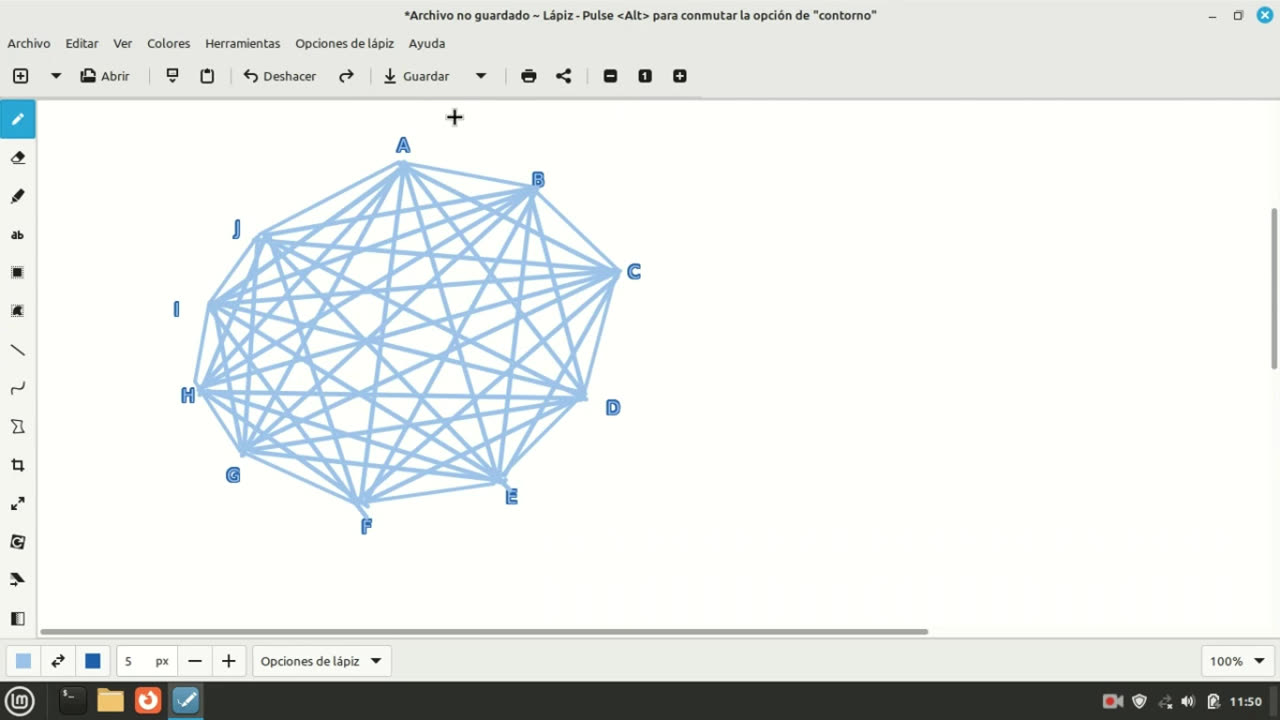Viewport: 1280px width, 720px height.
Task: Open bottom Opciones de lápiz dropdown
Action: pyautogui.click(x=321, y=661)
